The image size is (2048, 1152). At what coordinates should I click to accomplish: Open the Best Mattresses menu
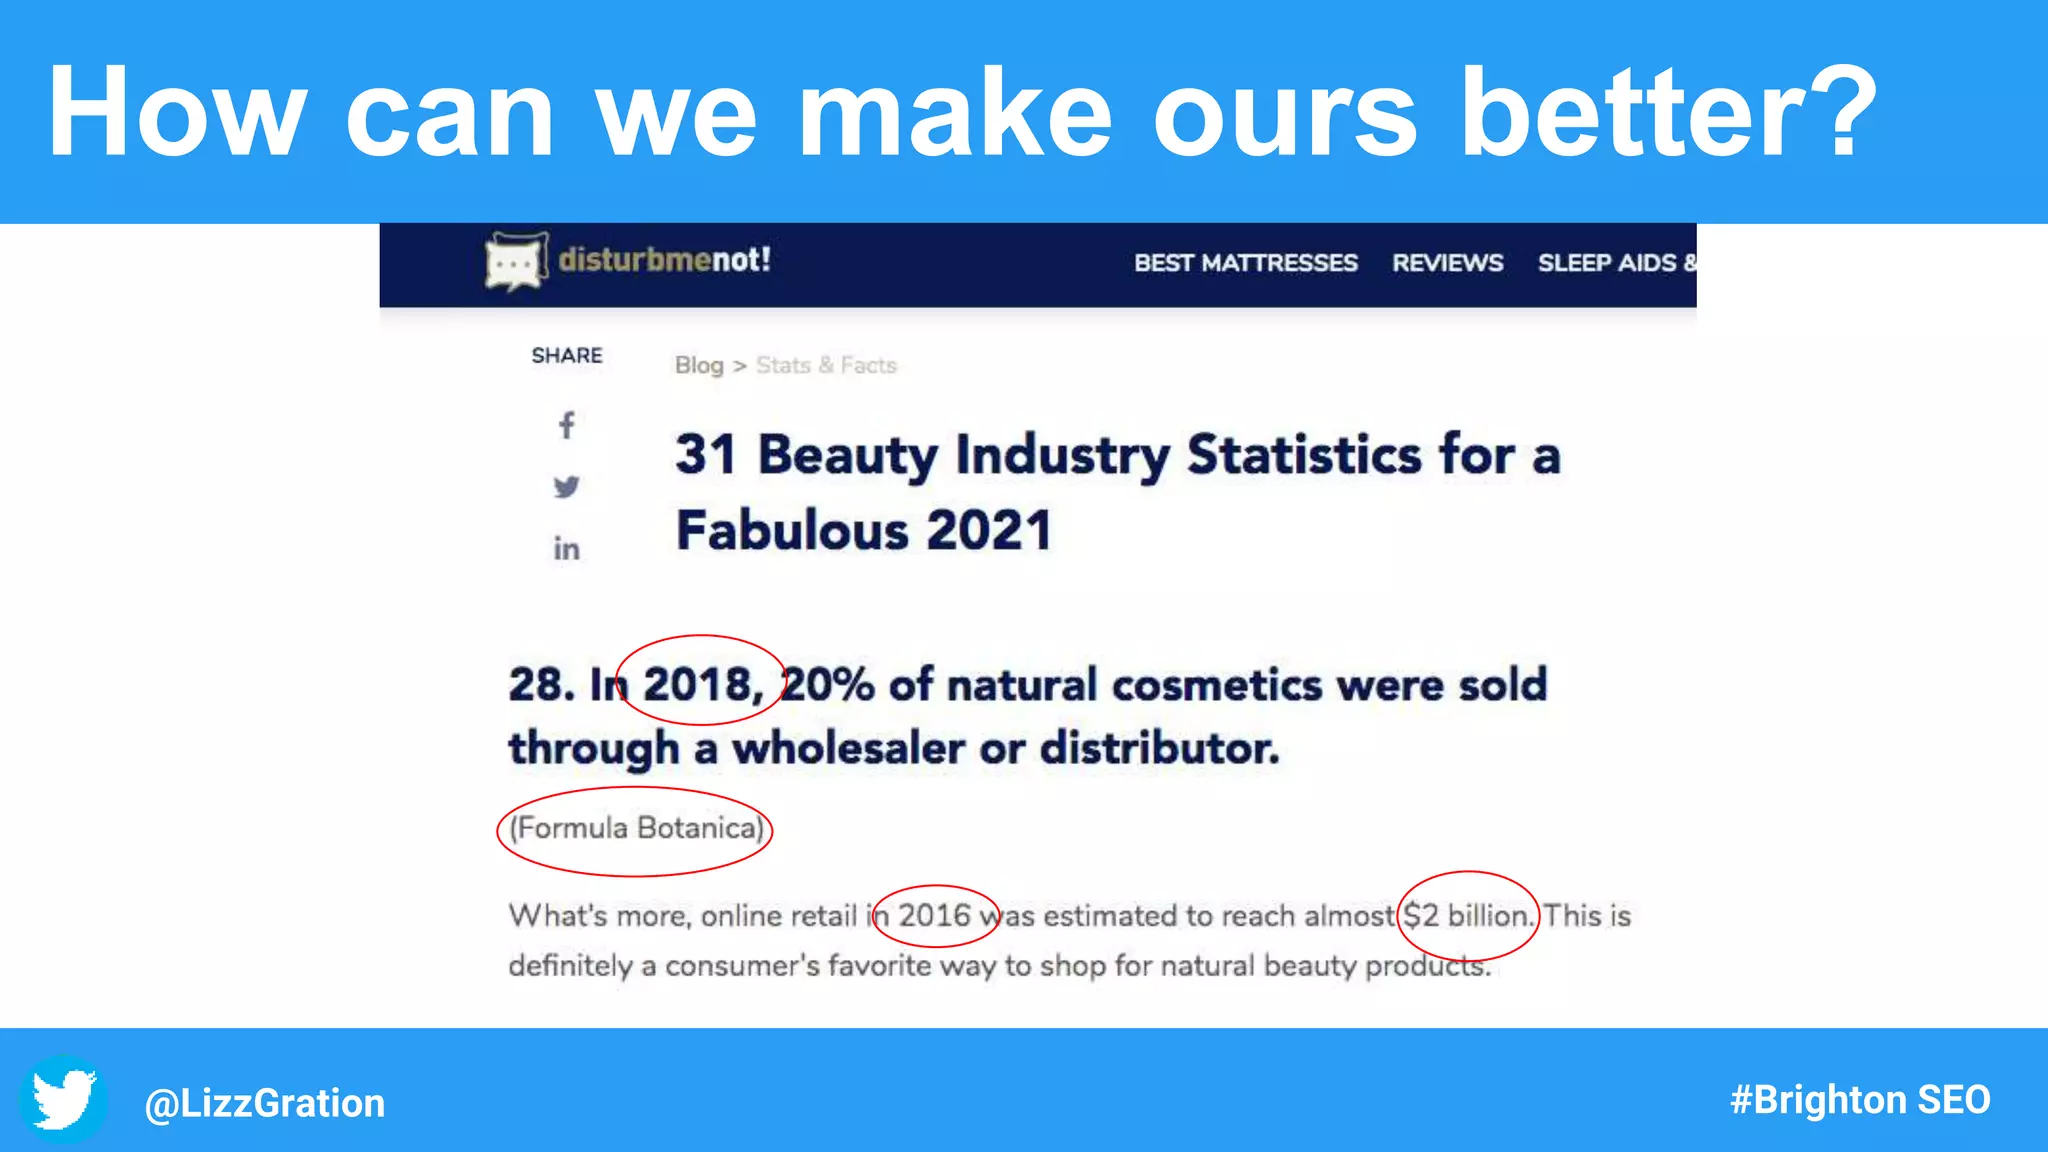pos(1245,263)
